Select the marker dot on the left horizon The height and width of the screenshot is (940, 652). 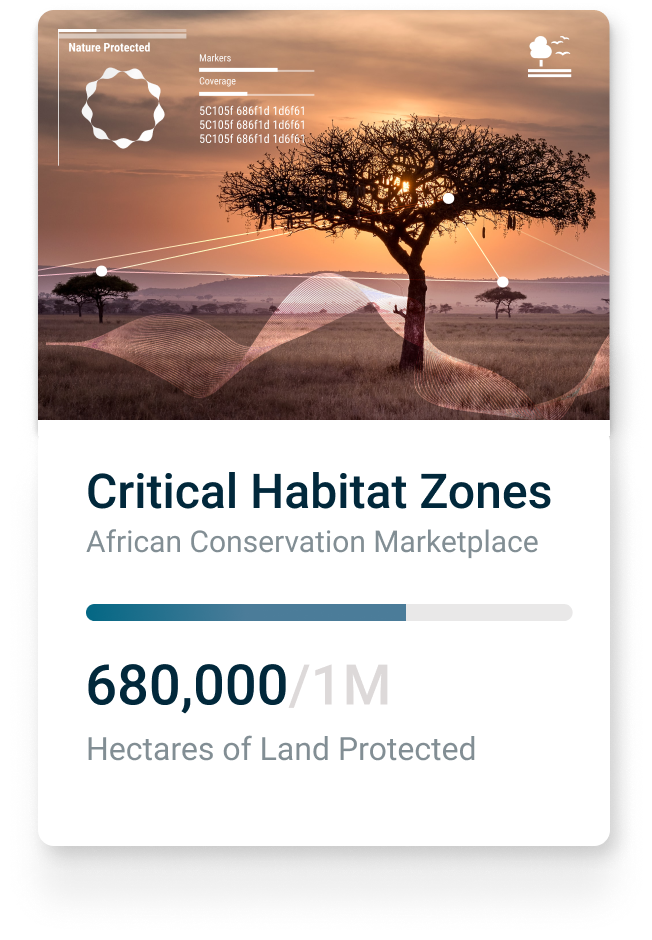point(101,271)
